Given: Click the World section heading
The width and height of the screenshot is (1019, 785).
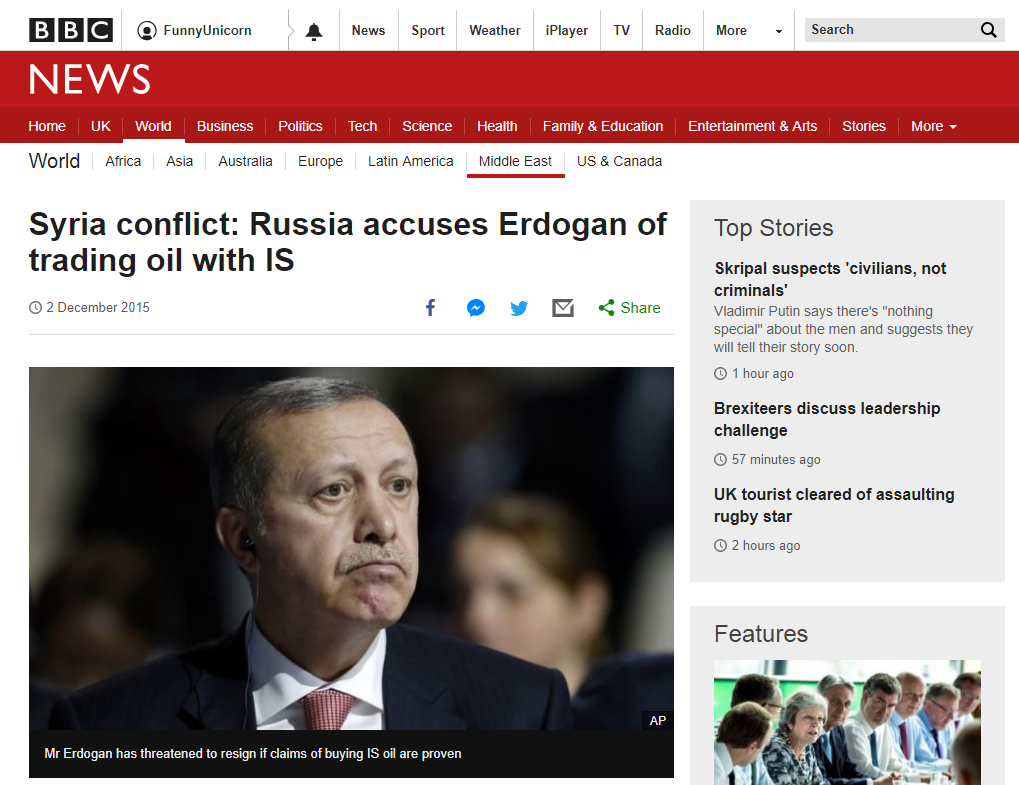Looking at the screenshot, I should point(55,161).
